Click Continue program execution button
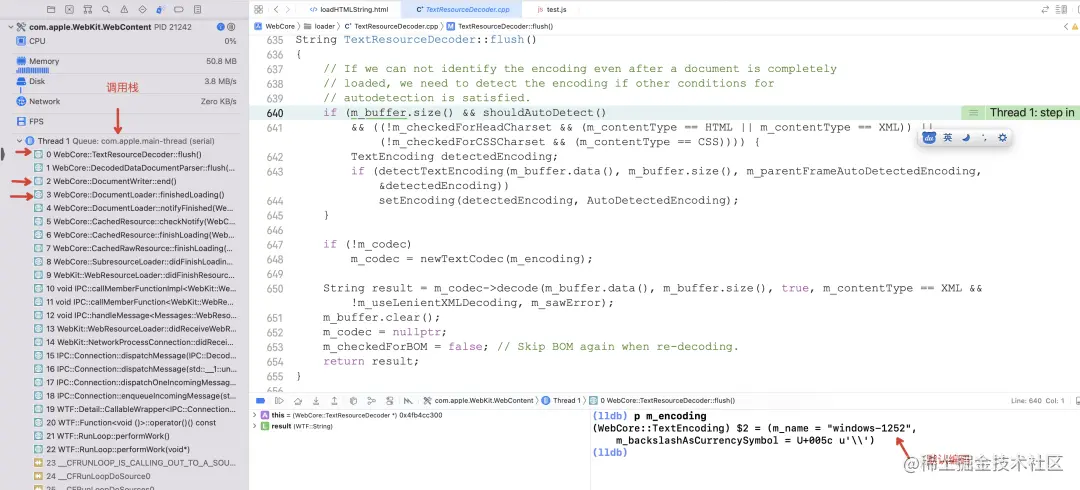 click(x=279, y=400)
